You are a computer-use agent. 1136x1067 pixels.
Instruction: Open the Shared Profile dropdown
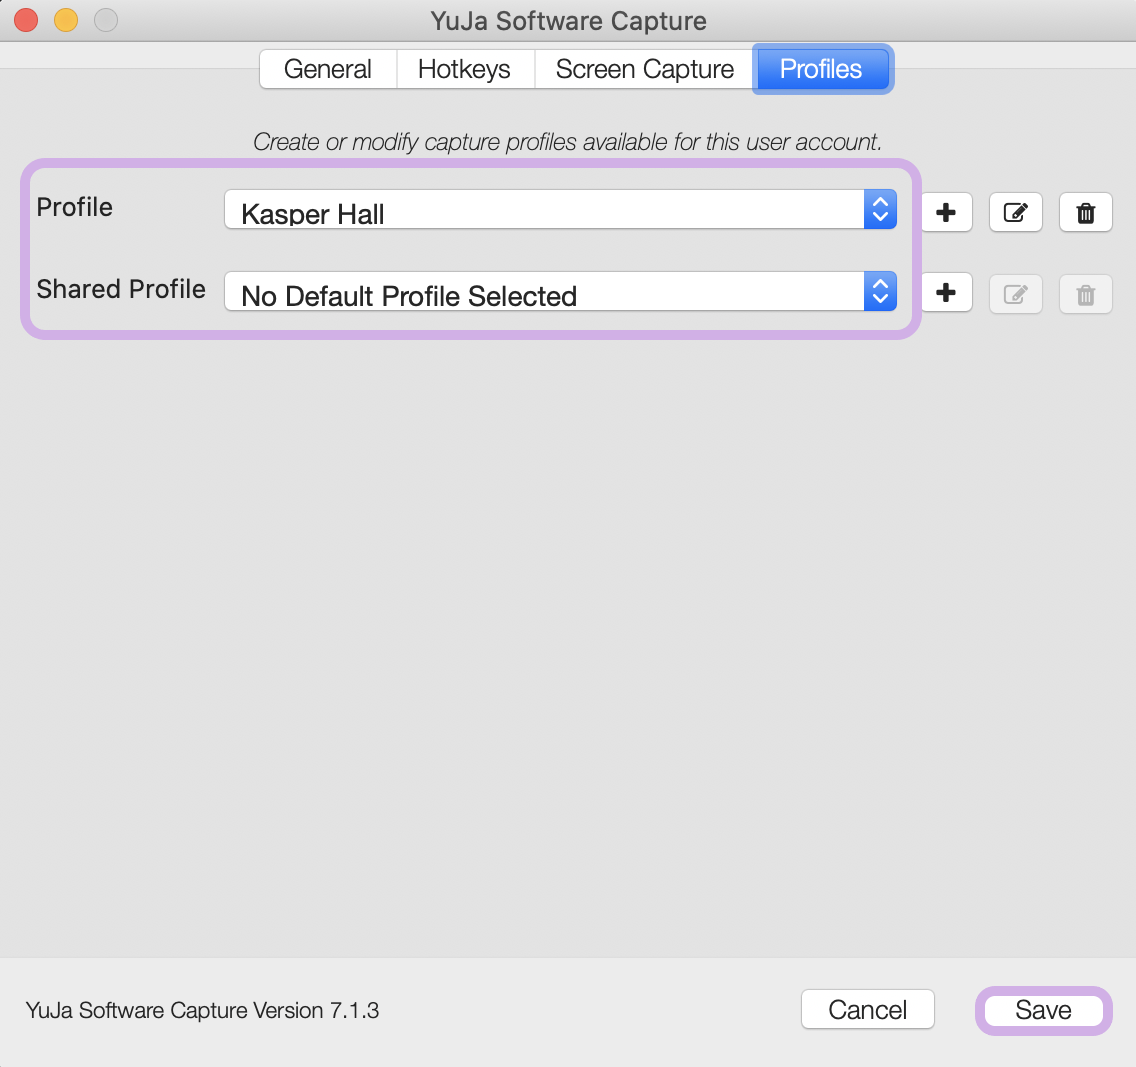pyautogui.click(x=561, y=291)
